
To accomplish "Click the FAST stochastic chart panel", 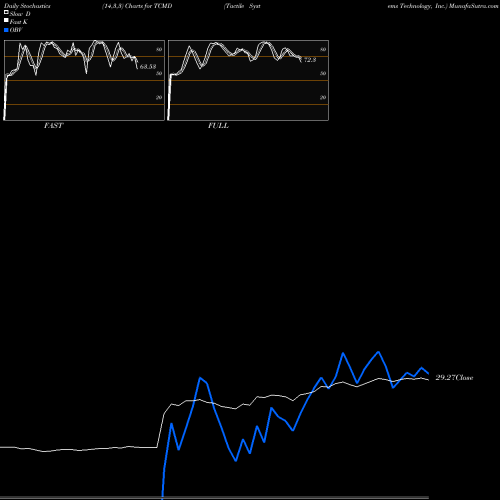I will pos(84,80).
